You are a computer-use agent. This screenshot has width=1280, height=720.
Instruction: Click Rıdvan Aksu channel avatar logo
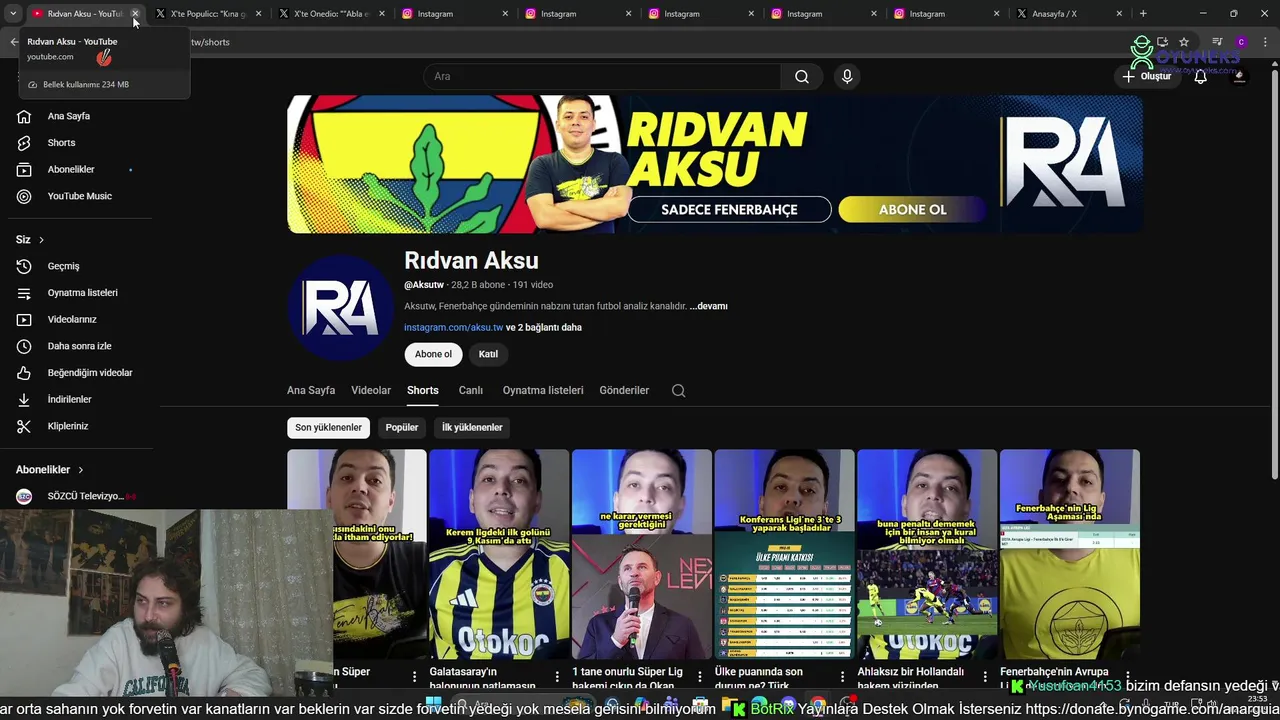[340, 308]
